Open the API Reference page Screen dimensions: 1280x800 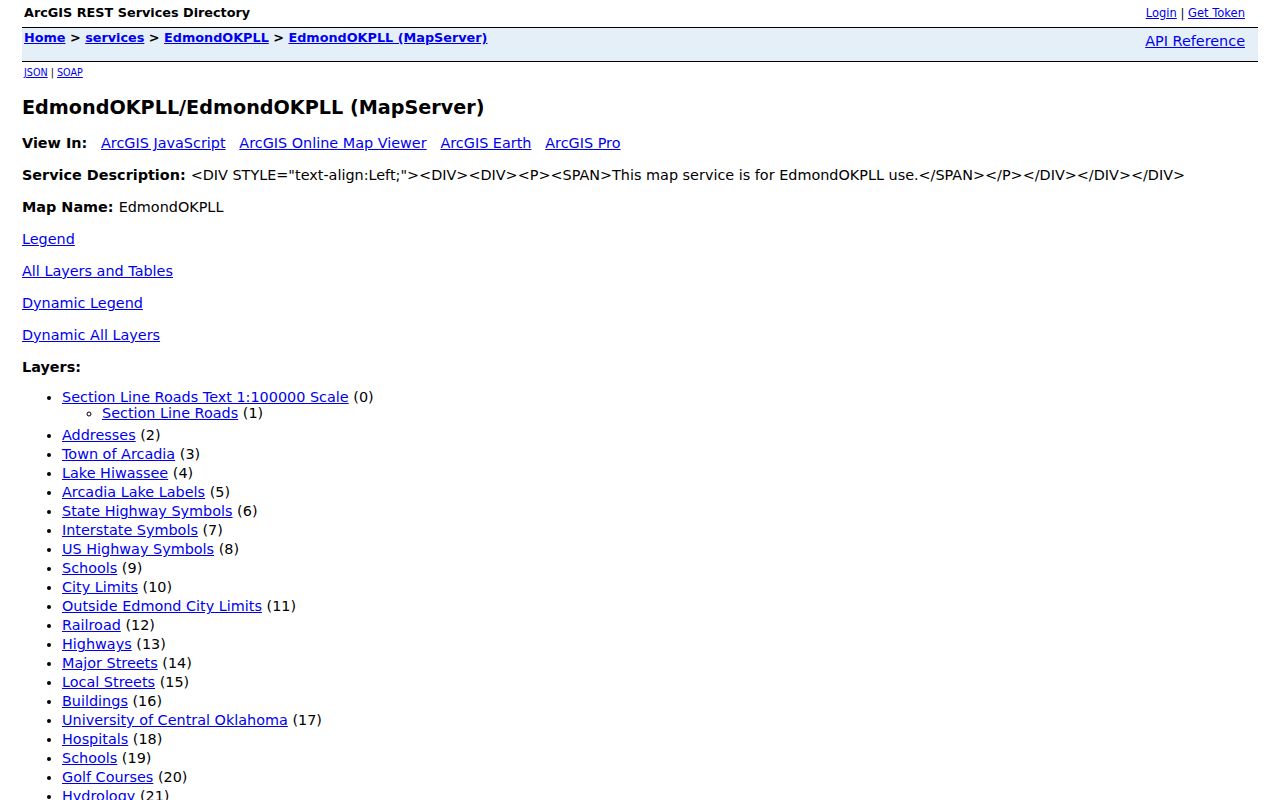point(1195,41)
